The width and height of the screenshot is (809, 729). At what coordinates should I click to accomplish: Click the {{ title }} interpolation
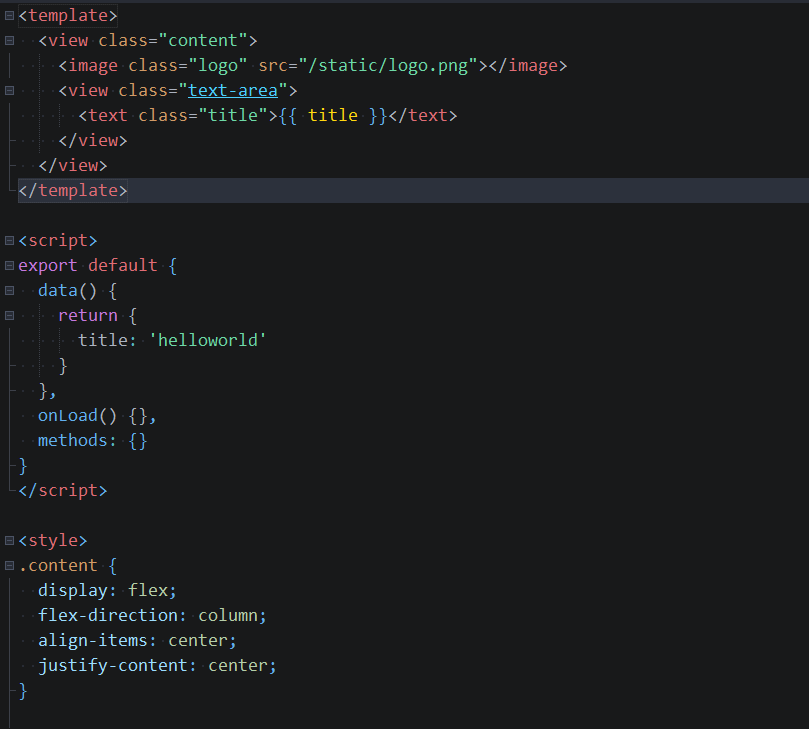tap(333, 115)
